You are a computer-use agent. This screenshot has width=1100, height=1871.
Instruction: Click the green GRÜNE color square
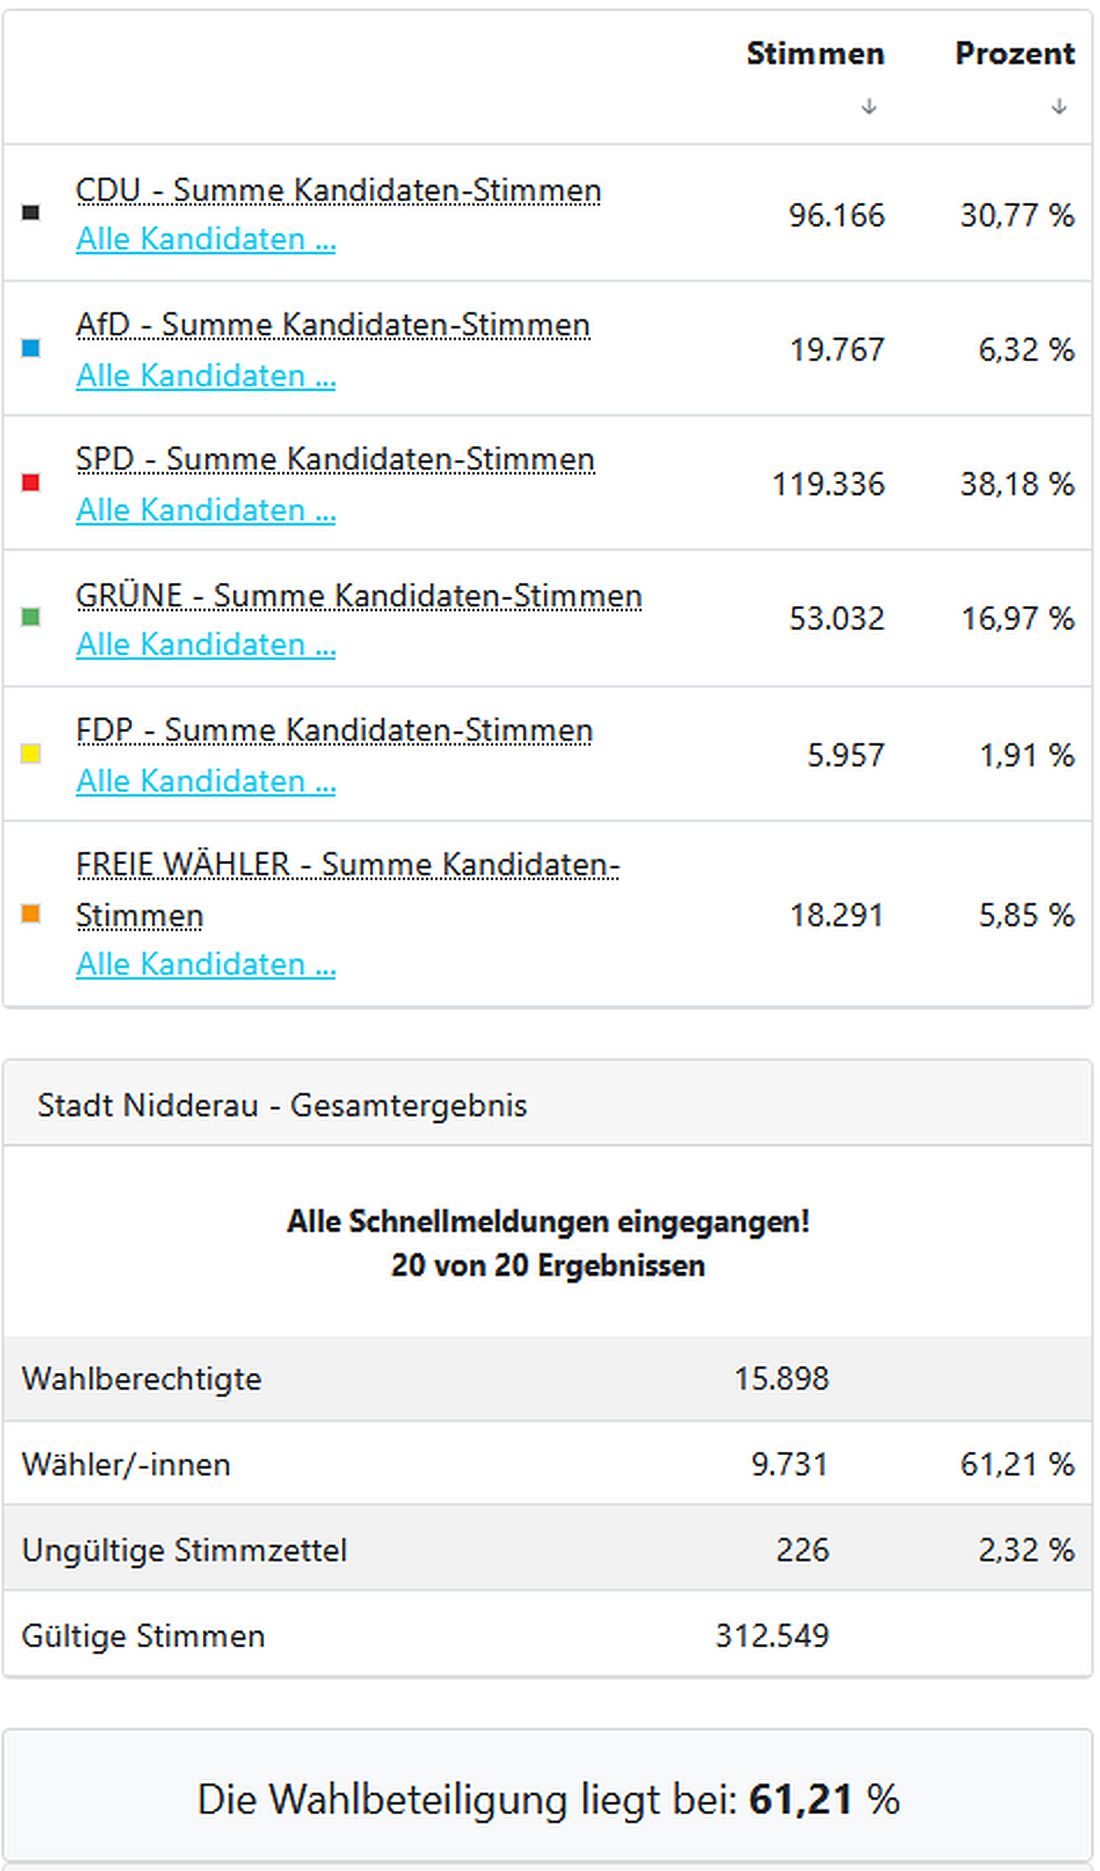point(32,617)
